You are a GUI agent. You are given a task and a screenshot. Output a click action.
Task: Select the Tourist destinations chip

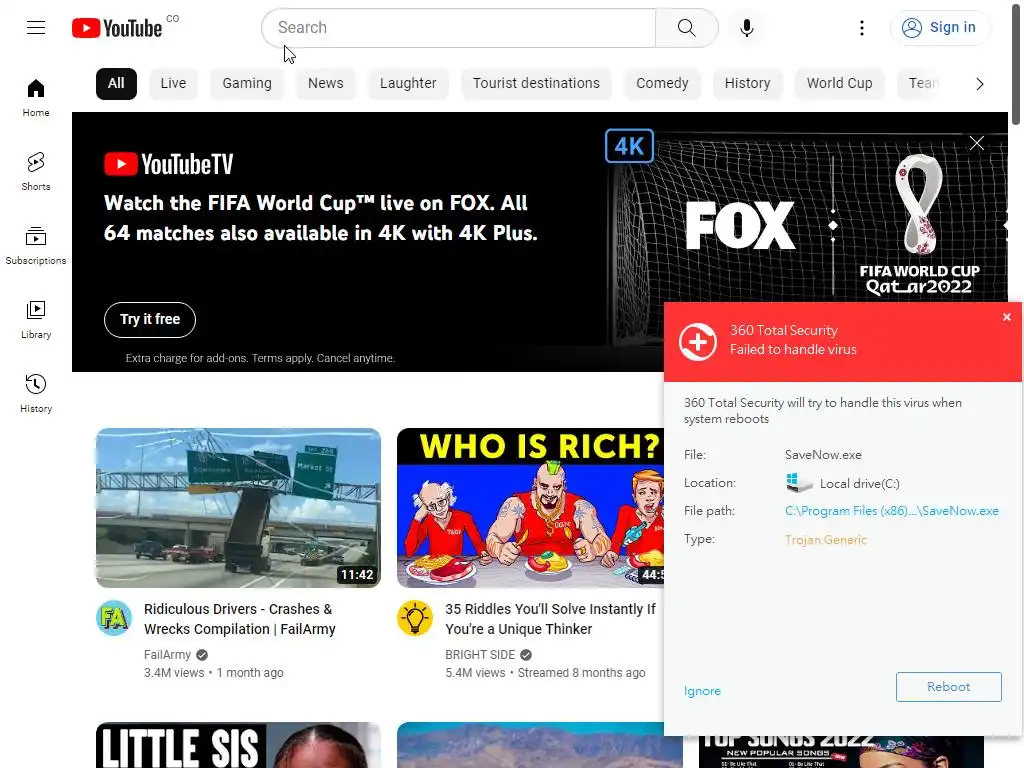pos(536,84)
